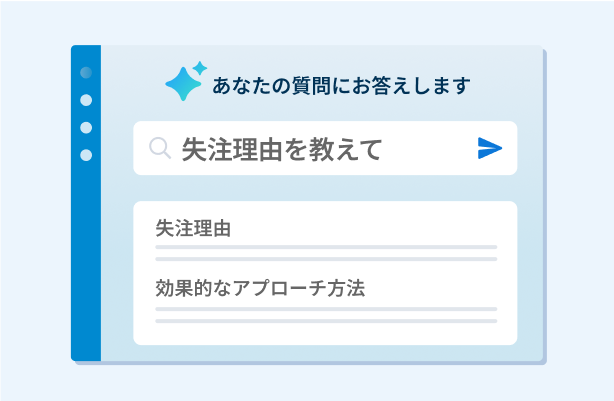Image resolution: width=614 pixels, height=401 pixels.
Task: Open the 失注理由 result heading
Action: click(193, 228)
